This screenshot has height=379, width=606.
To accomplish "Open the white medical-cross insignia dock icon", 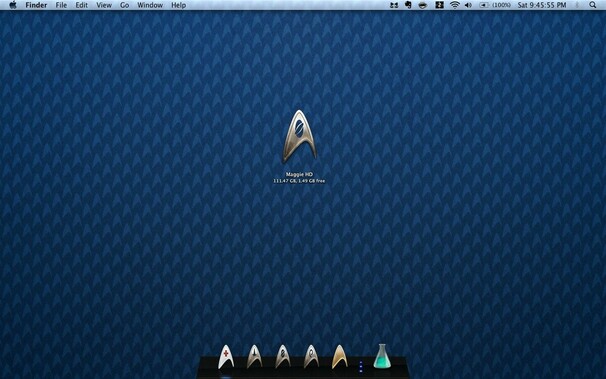I will pyautogui.click(x=226, y=357).
